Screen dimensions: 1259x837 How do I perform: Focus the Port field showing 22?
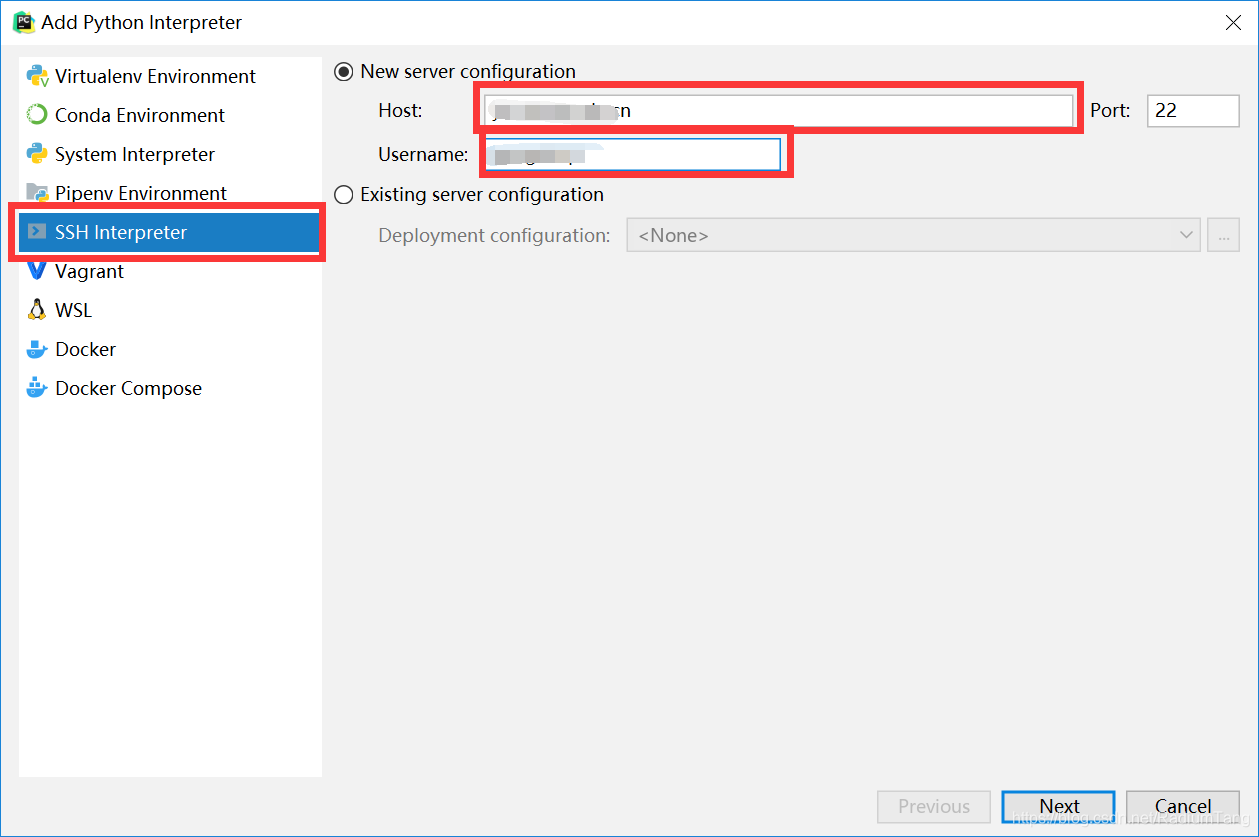[1193, 111]
